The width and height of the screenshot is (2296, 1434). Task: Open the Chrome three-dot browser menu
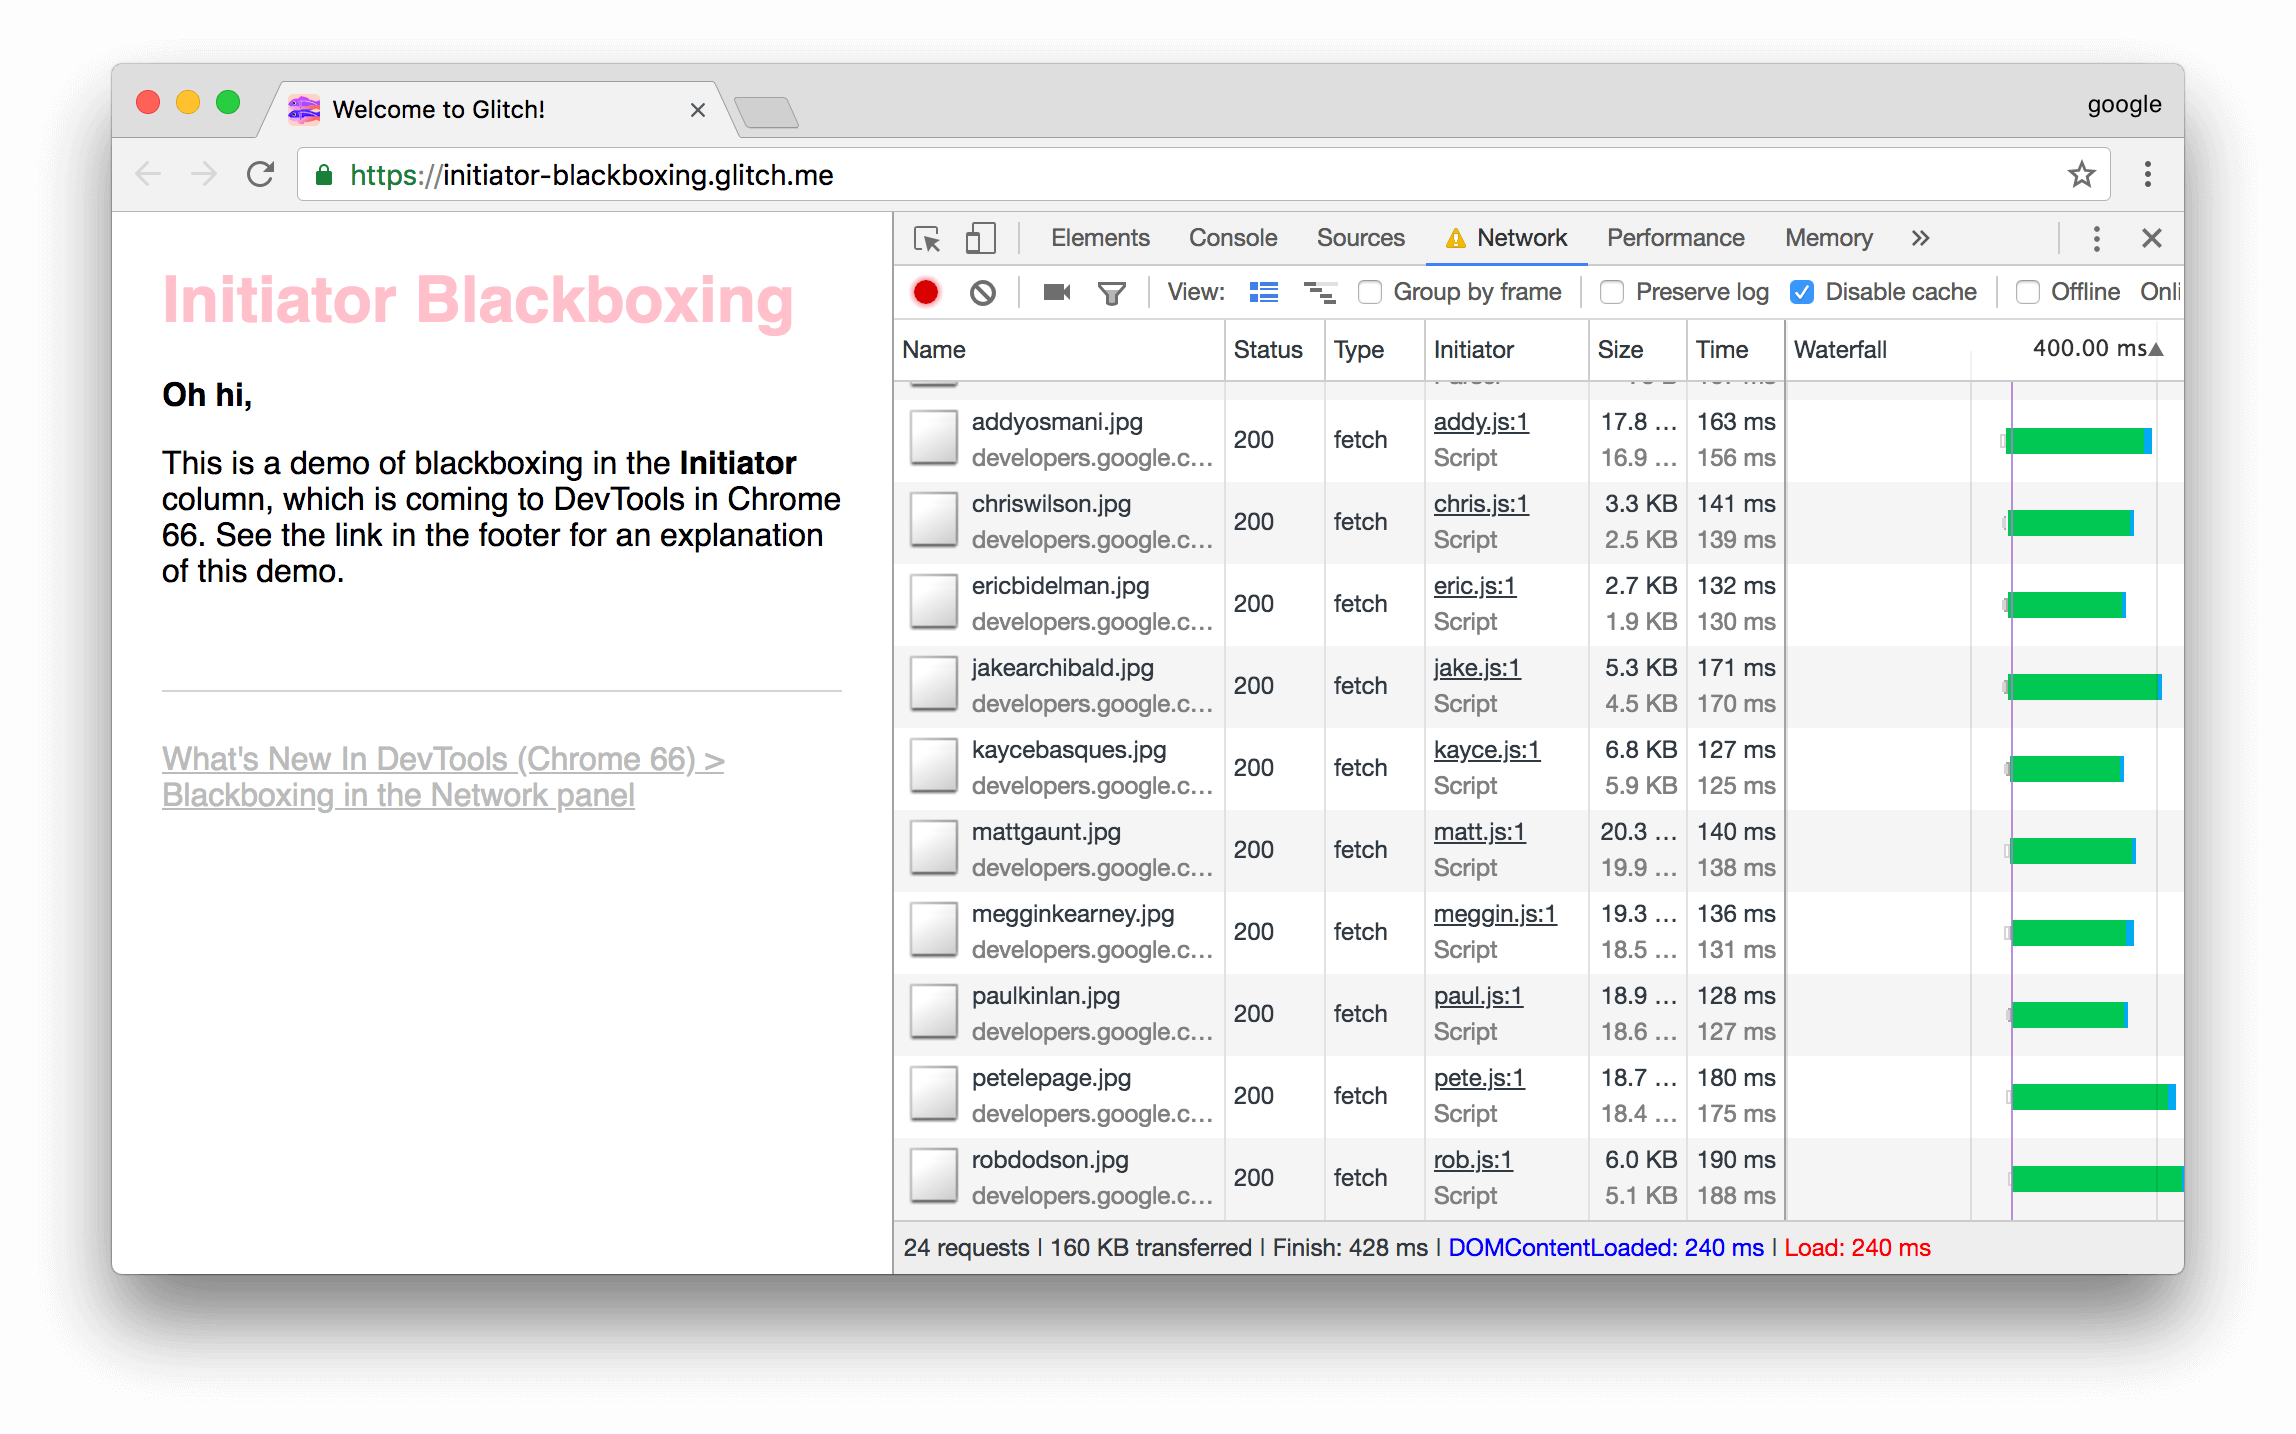[2147, 174]
